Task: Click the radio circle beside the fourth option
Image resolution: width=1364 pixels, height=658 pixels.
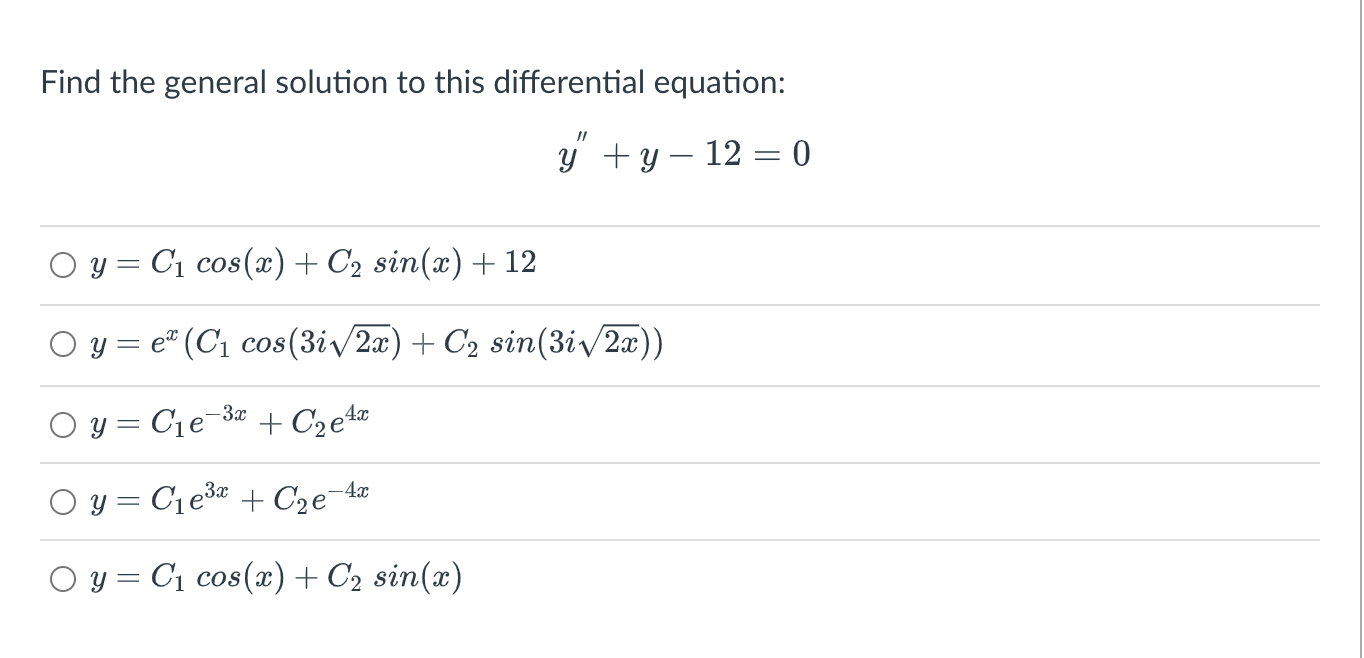Action: coord(62,500)
